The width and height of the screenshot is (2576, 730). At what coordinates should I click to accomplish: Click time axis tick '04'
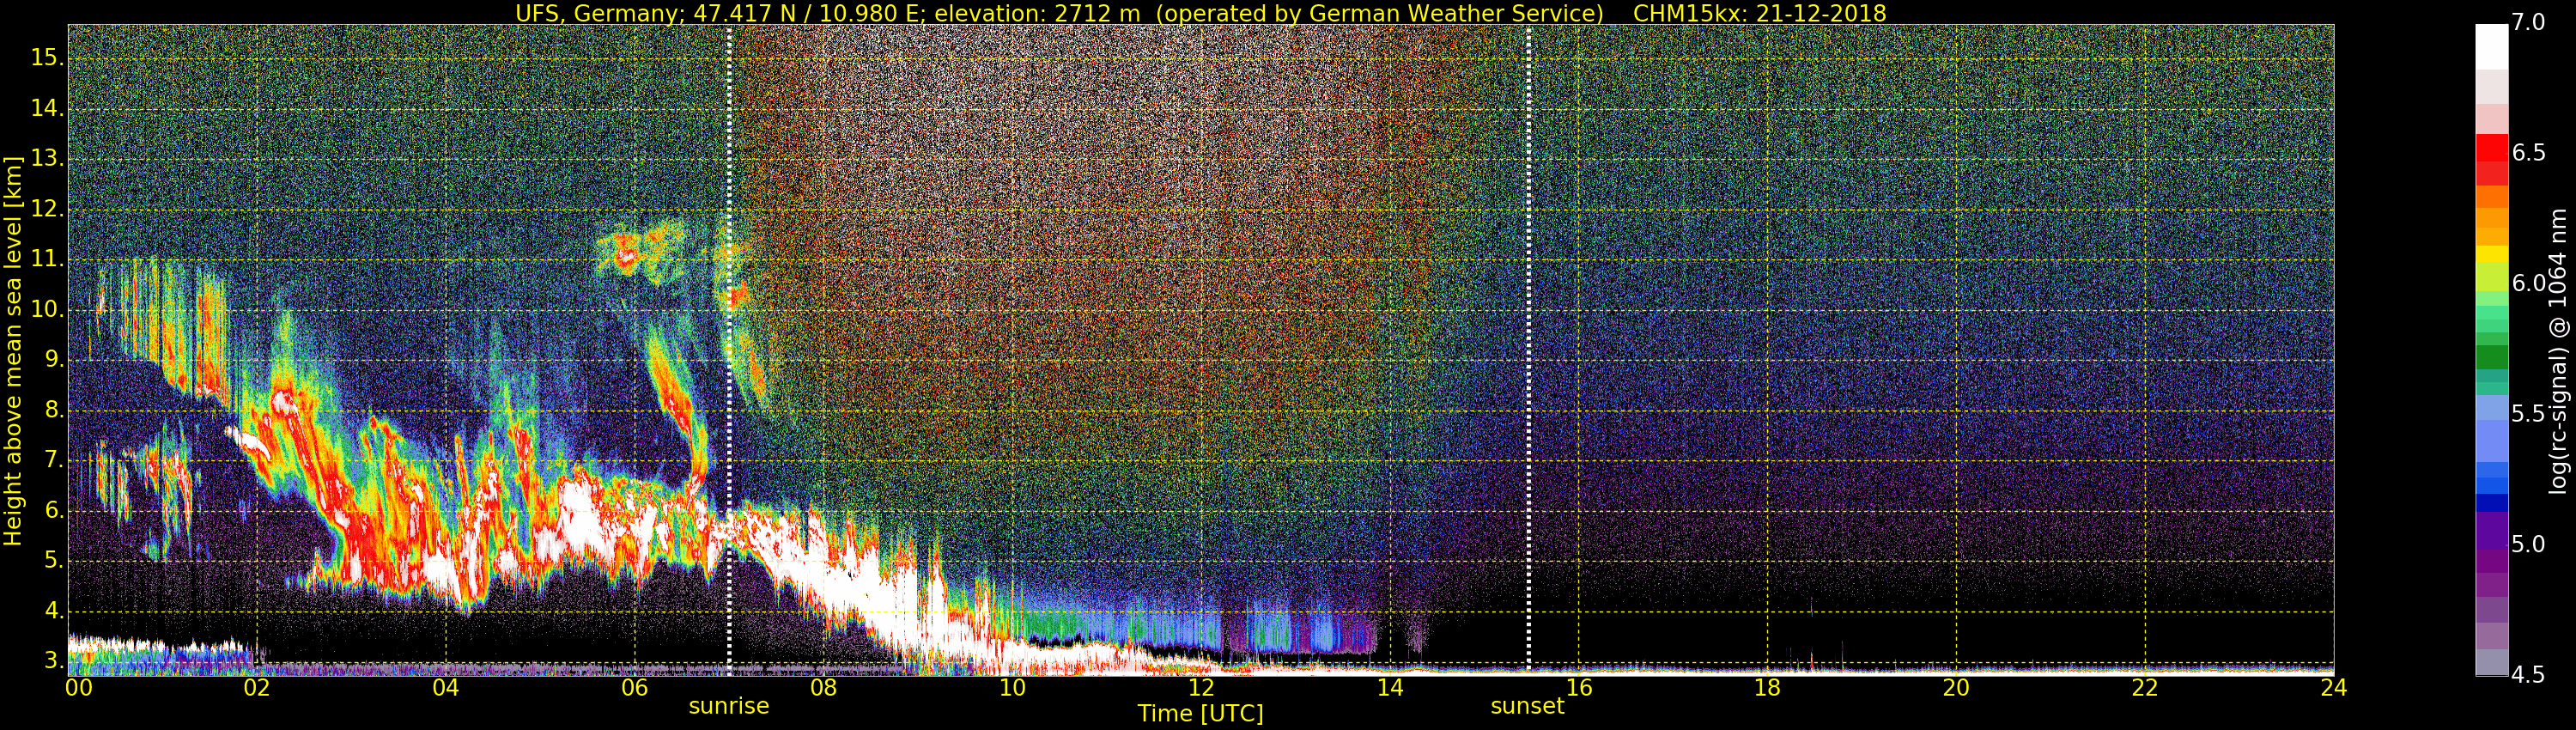(x=446, y=688)
